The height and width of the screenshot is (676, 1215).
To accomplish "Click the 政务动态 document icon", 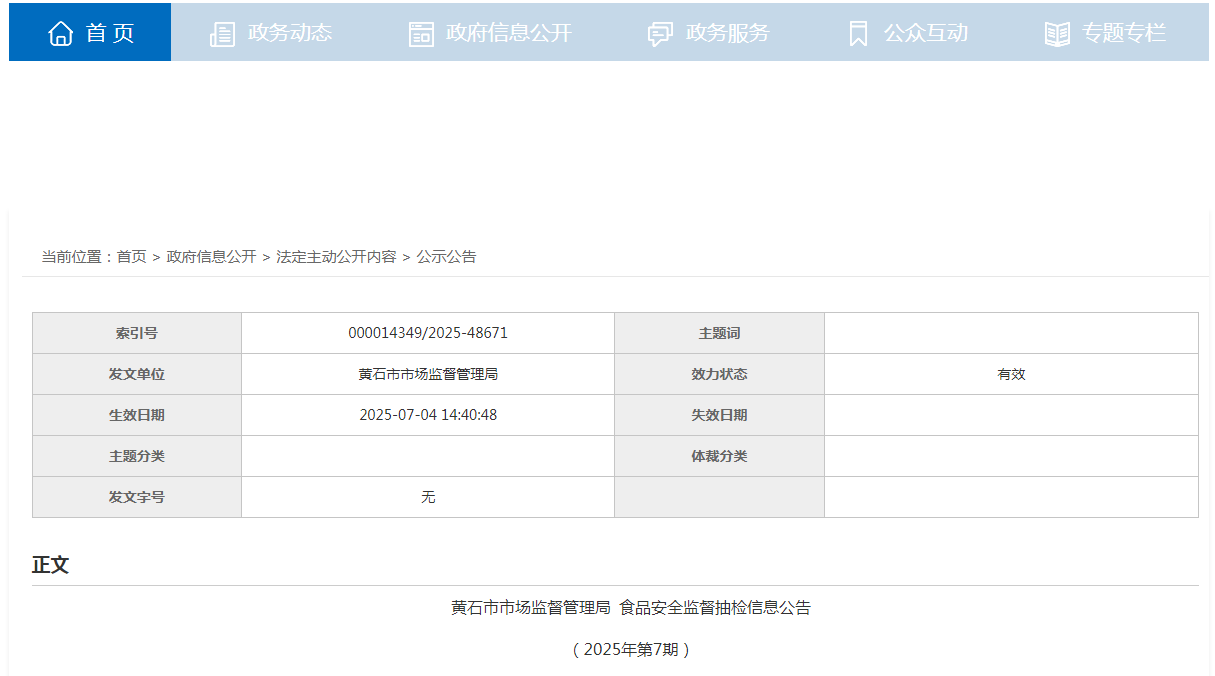I will pos(222,33).
